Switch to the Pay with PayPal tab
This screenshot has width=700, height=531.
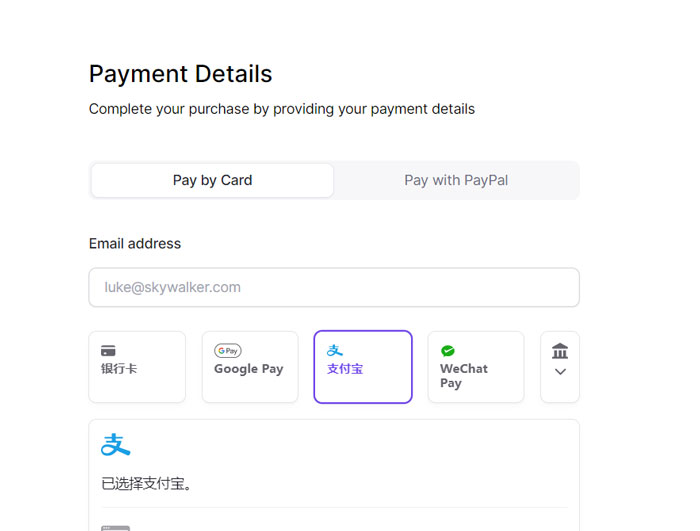pyautogui.click(x=456, y=181)
